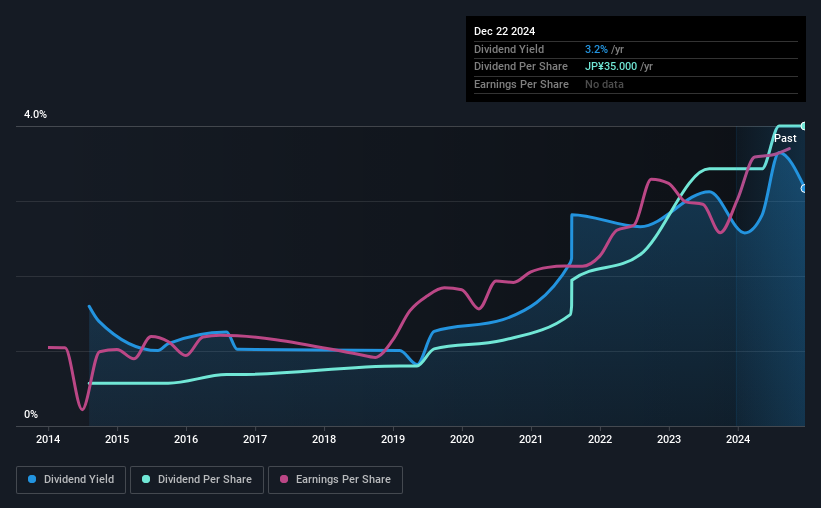Click the 2024 x-axis label

tap(738, 439)
